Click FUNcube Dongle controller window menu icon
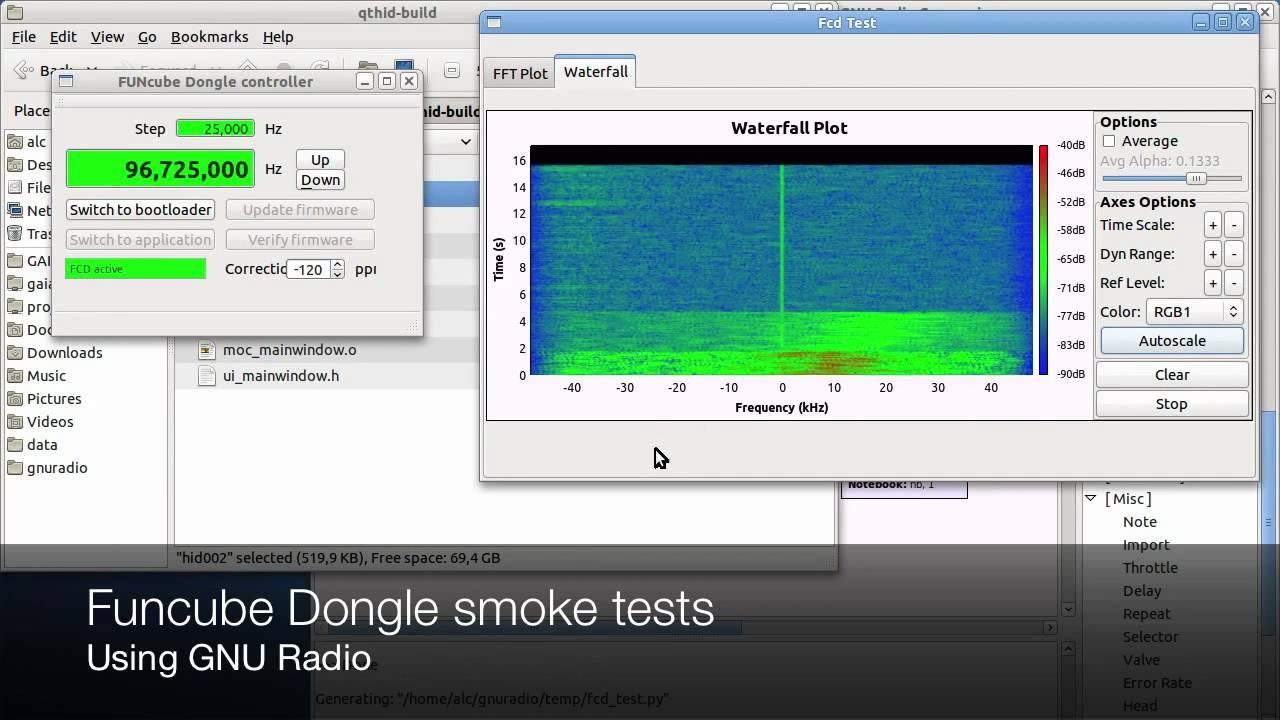 click(x=66, y=81)
